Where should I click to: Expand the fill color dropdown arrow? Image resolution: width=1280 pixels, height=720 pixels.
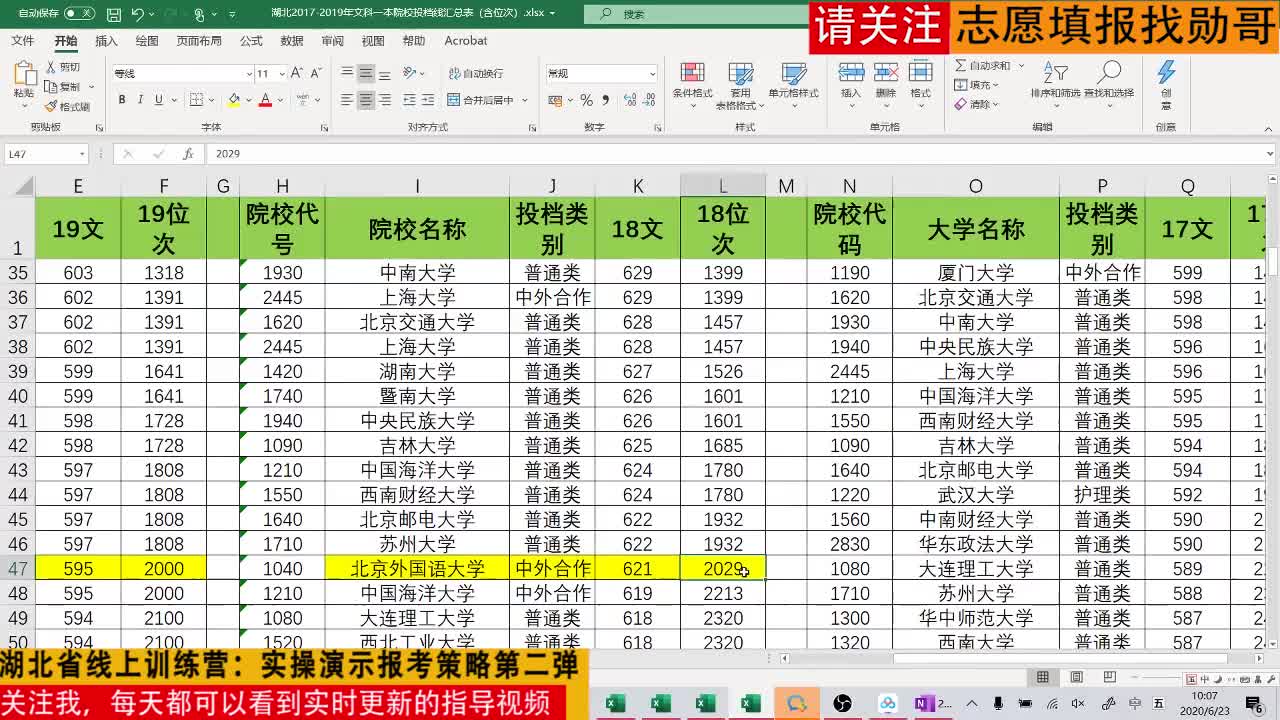coord(247,100)
